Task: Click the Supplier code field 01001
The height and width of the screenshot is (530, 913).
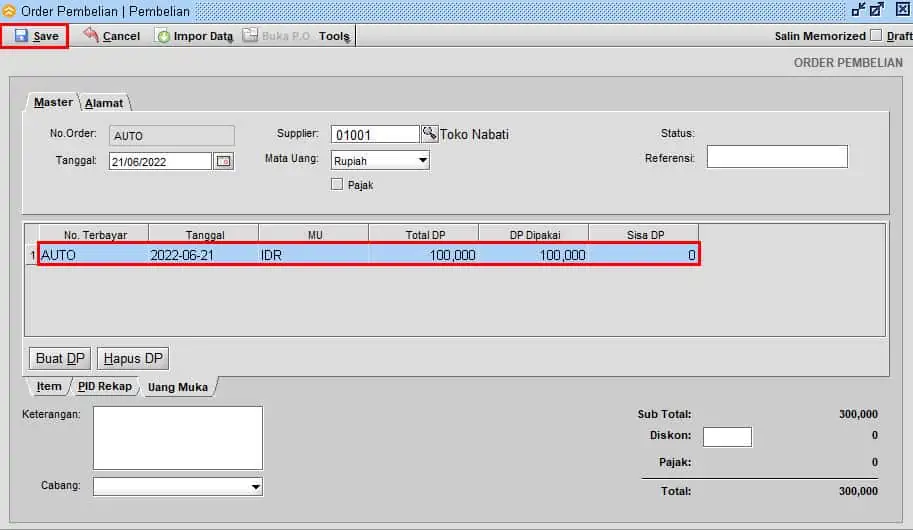Action: point(374,135)
